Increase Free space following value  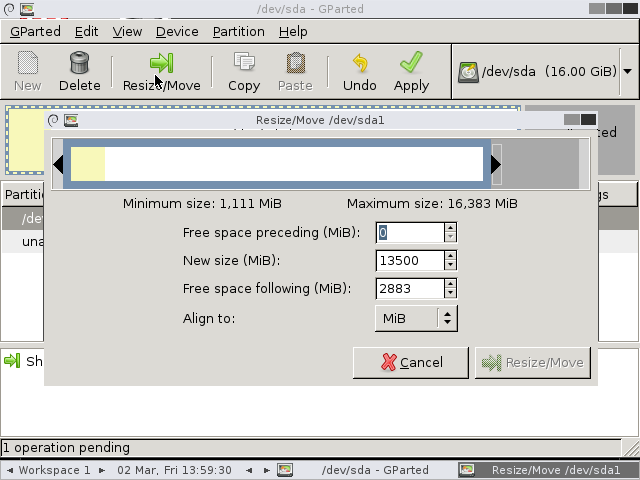[x=450, y=284]
